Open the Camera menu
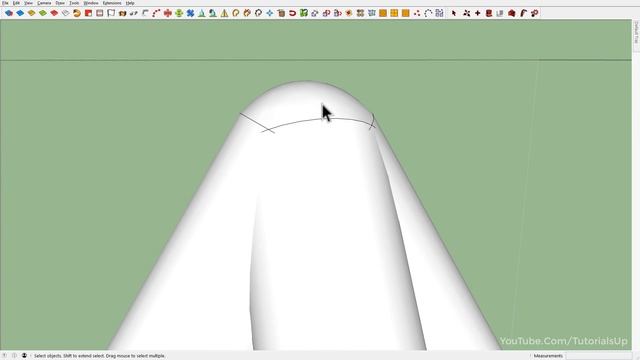This screenshot has height=360, width=640. tap(44, 3)
